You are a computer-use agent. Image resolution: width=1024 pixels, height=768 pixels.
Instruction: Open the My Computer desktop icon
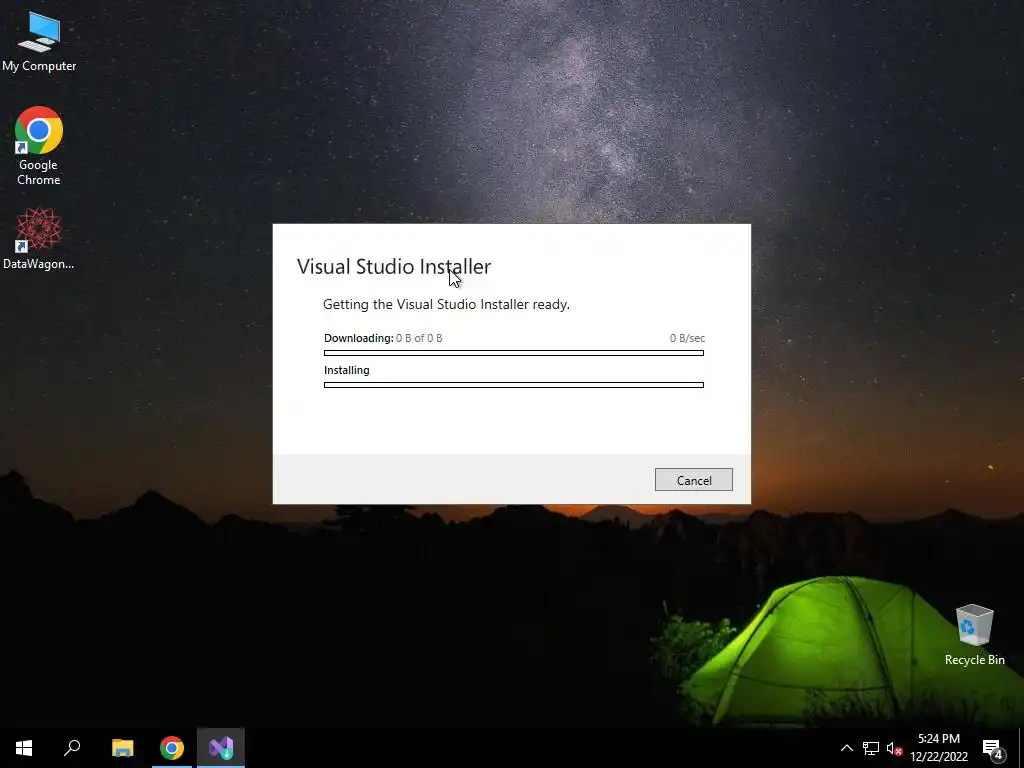[x=39, y=41]
